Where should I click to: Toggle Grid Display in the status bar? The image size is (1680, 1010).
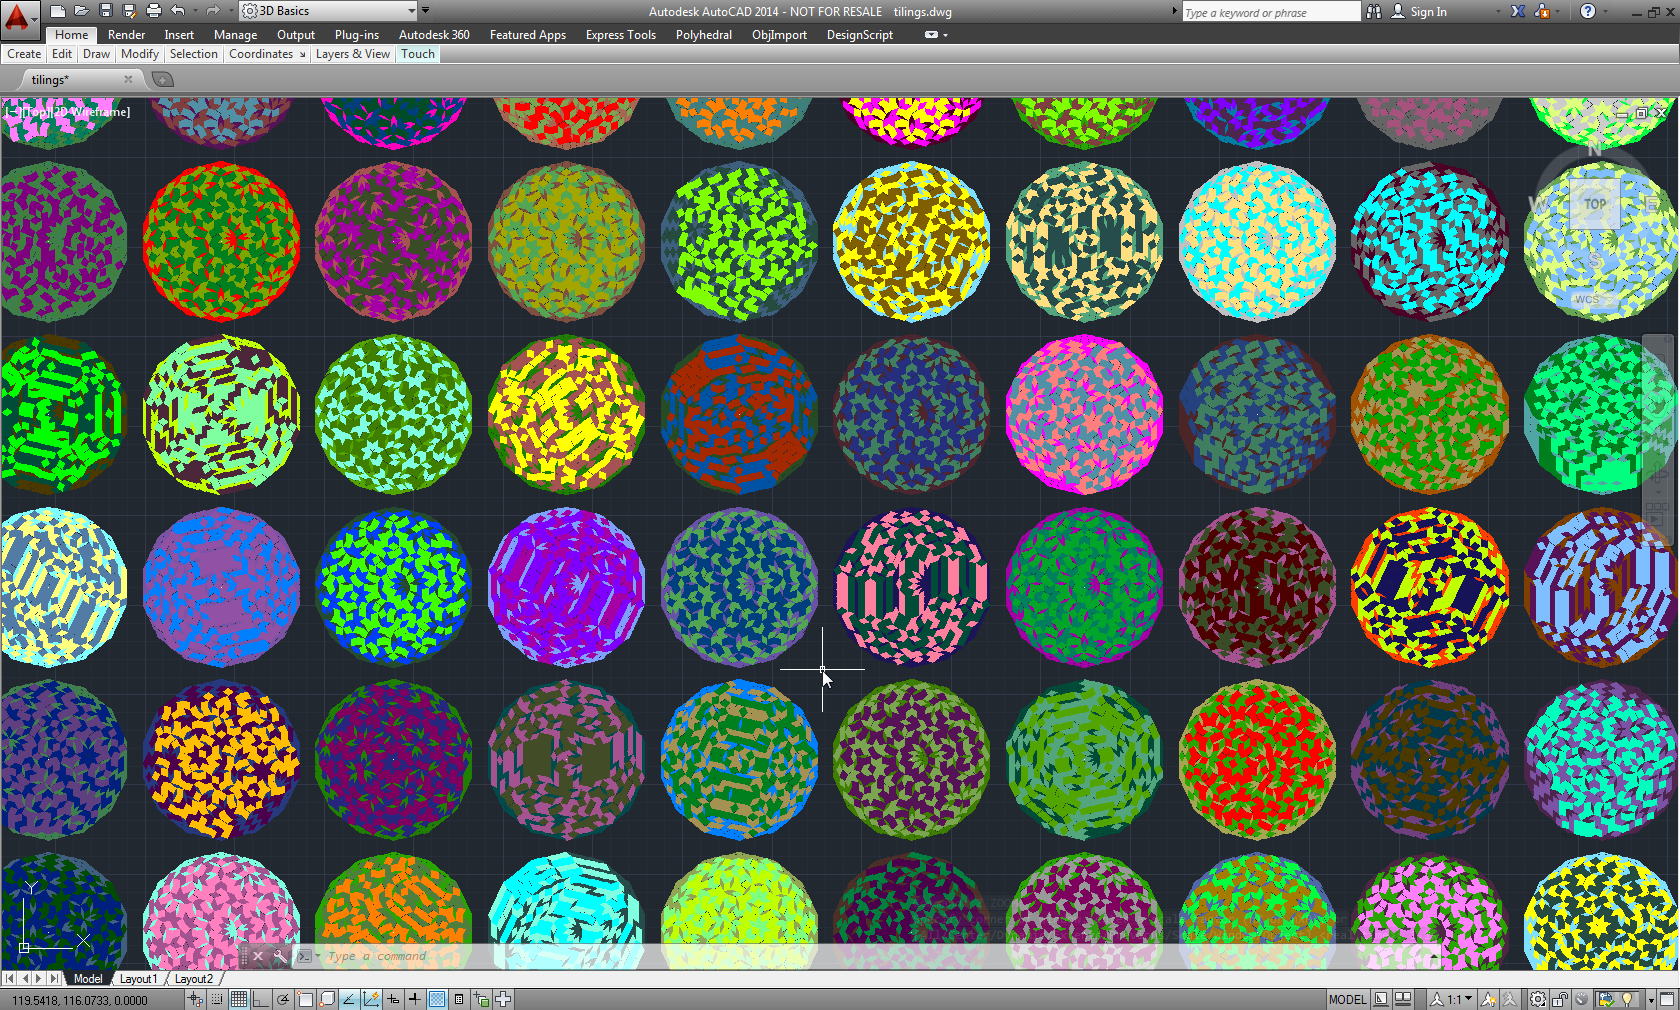(239, 999)
